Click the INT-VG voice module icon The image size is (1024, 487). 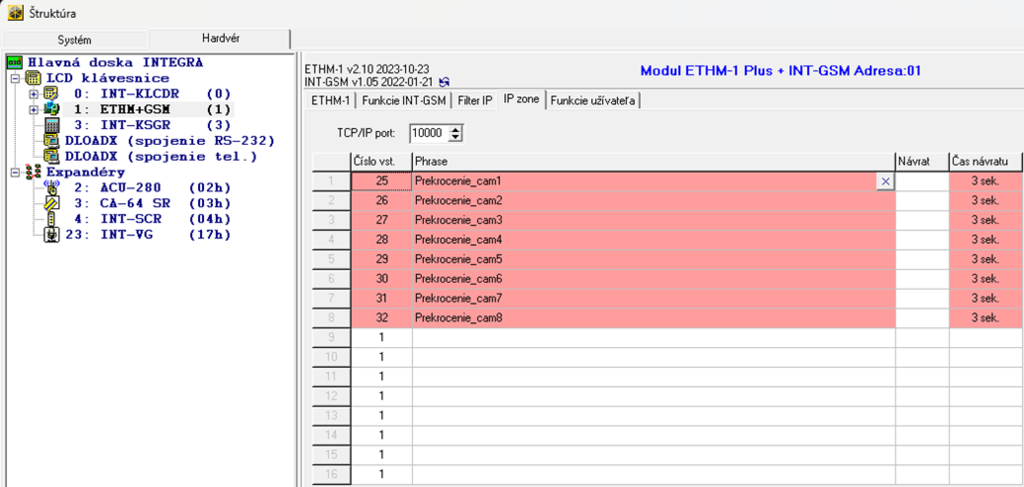(x=52, y=235)
